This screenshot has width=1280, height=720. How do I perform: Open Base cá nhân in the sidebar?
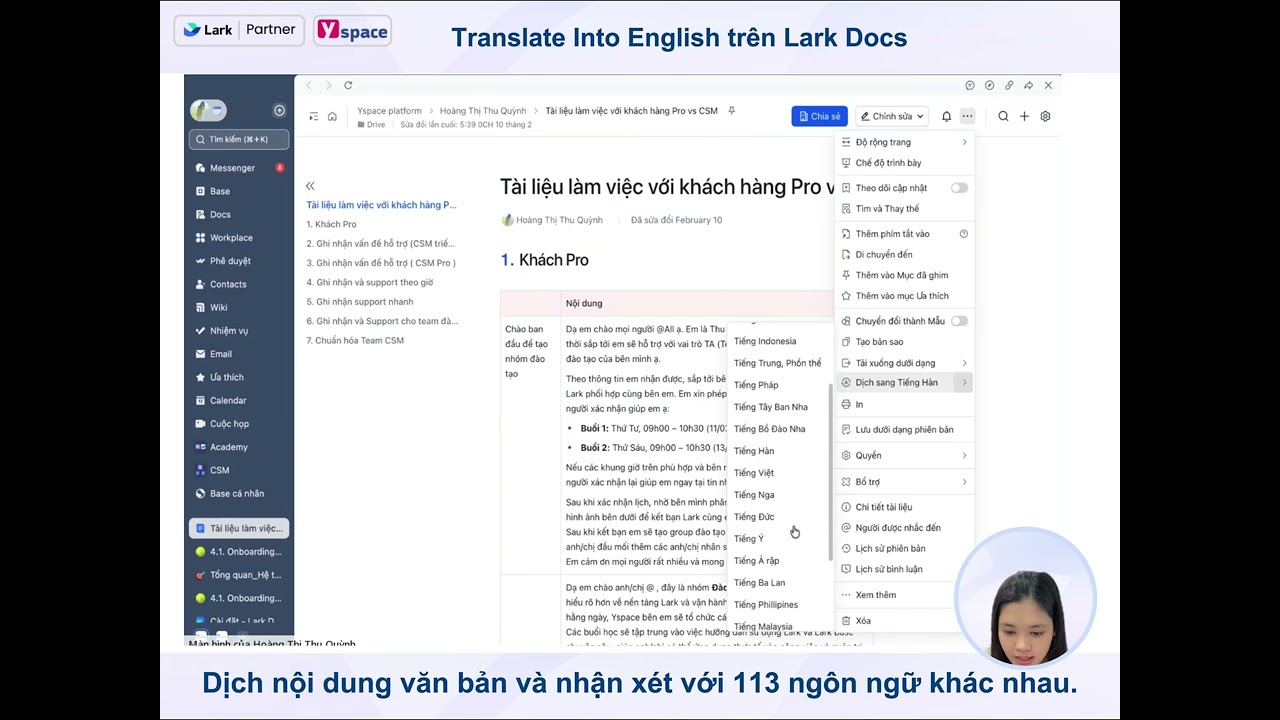239,493
